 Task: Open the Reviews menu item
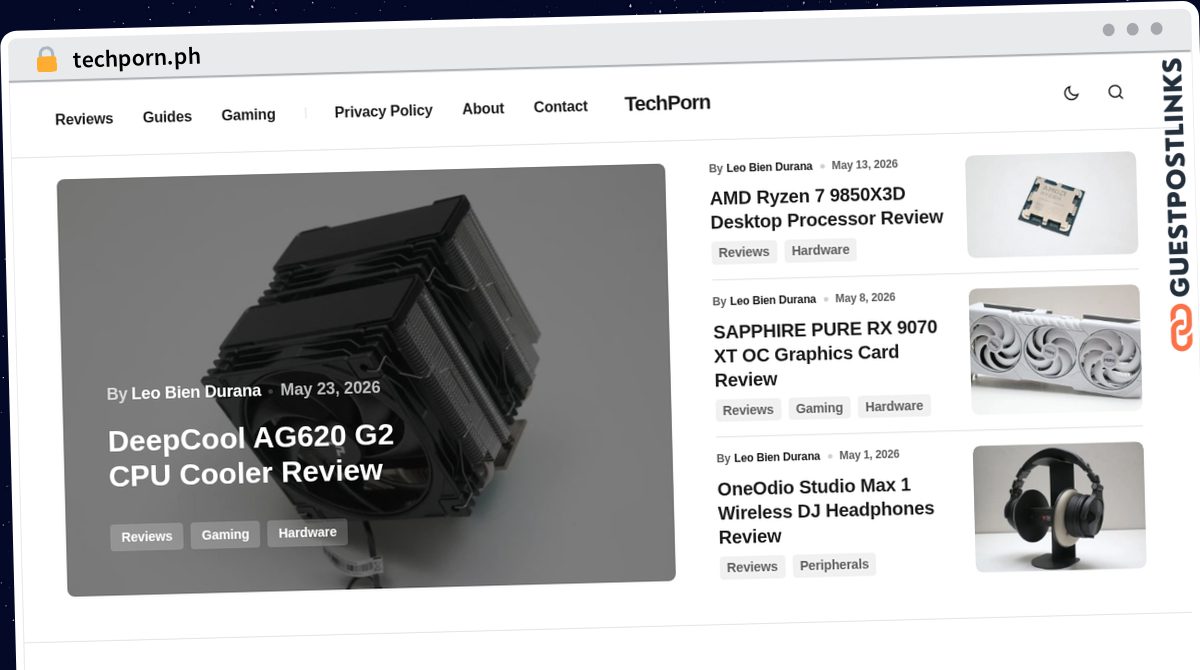(84, 119)
